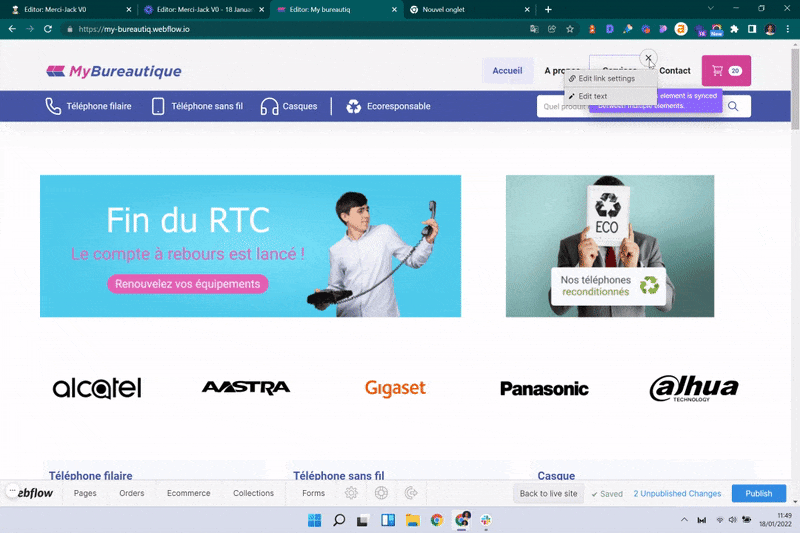
Task: Open Chrome extensions puzzle icon
Action: 734,29
